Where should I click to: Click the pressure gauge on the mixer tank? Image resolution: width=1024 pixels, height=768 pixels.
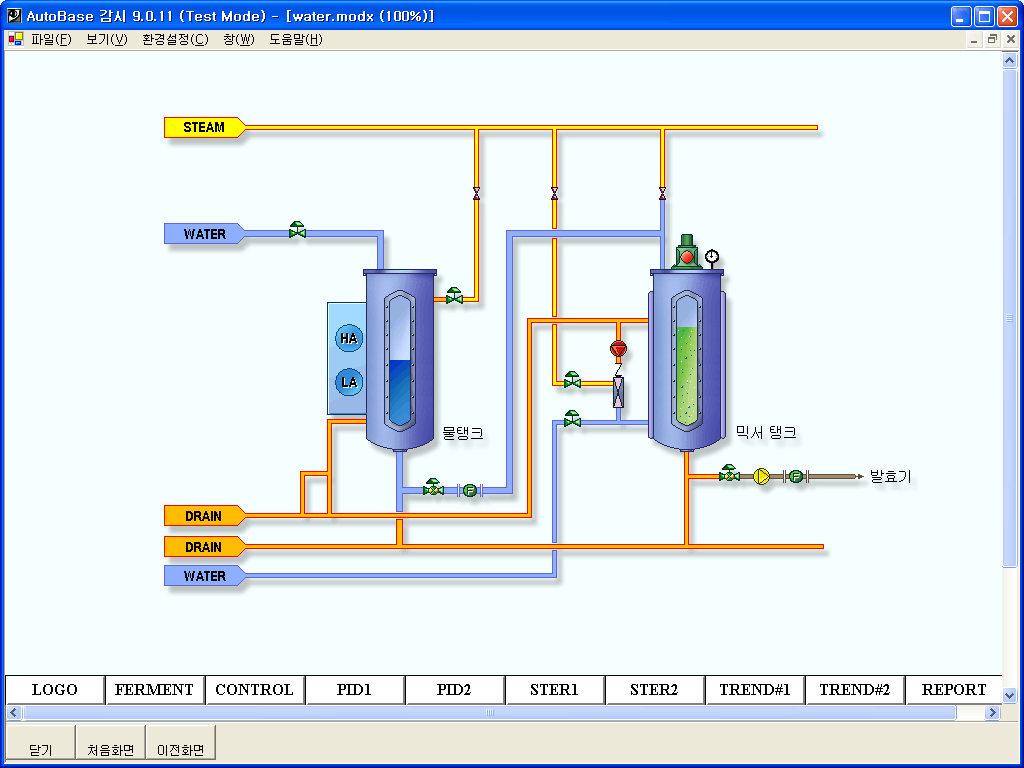(711, 257)
